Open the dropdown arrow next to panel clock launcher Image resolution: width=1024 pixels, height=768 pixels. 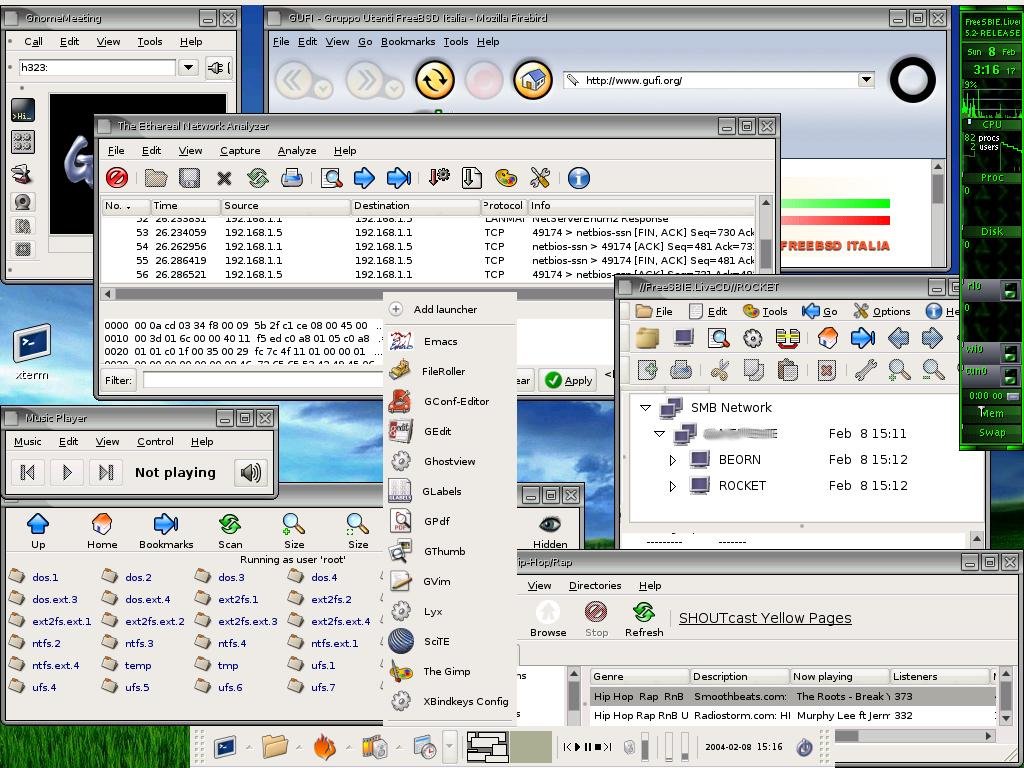tap(449, 745)
